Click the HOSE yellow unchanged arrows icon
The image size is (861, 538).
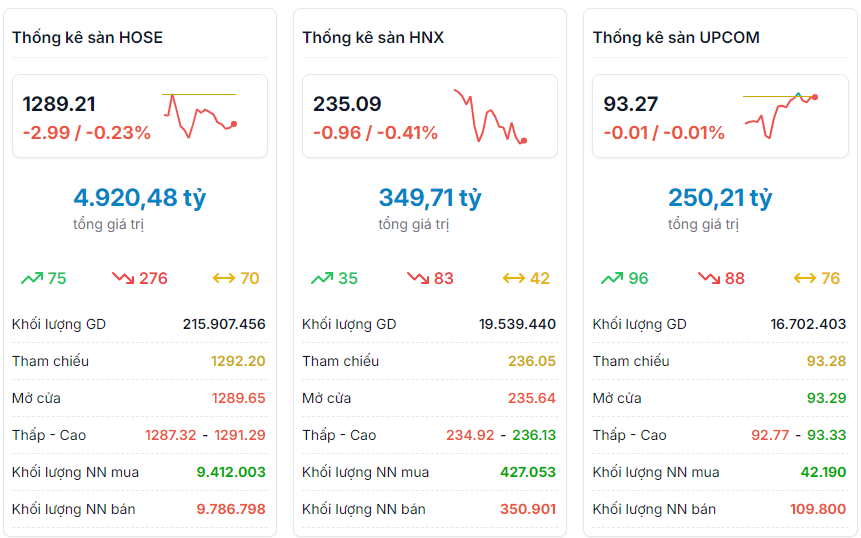point(223,278)
